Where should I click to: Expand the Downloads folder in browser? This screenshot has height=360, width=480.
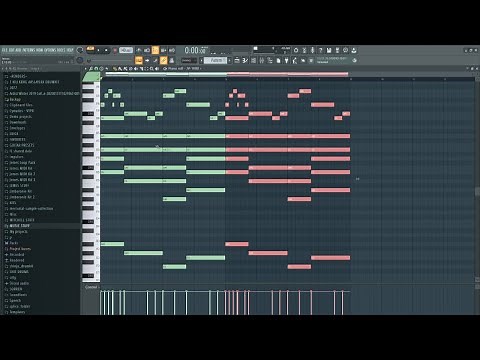[x=17, y=122]
